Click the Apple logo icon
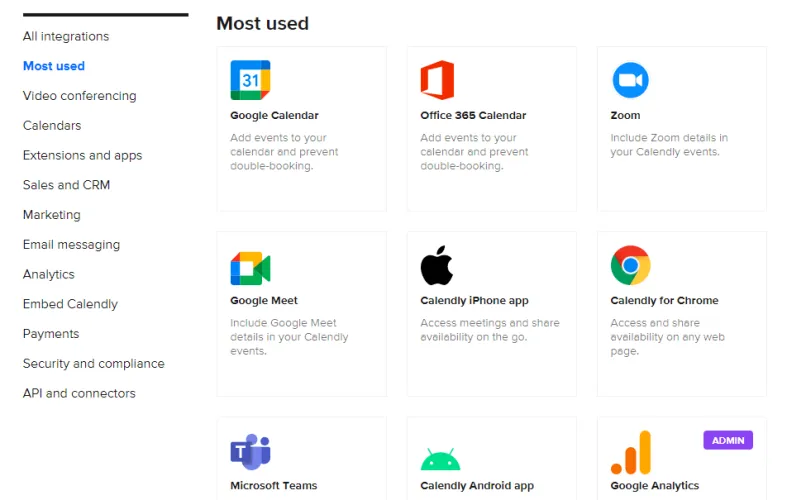Screen dimensions: 787x500 pyautogui.click(x=437, y=266)
